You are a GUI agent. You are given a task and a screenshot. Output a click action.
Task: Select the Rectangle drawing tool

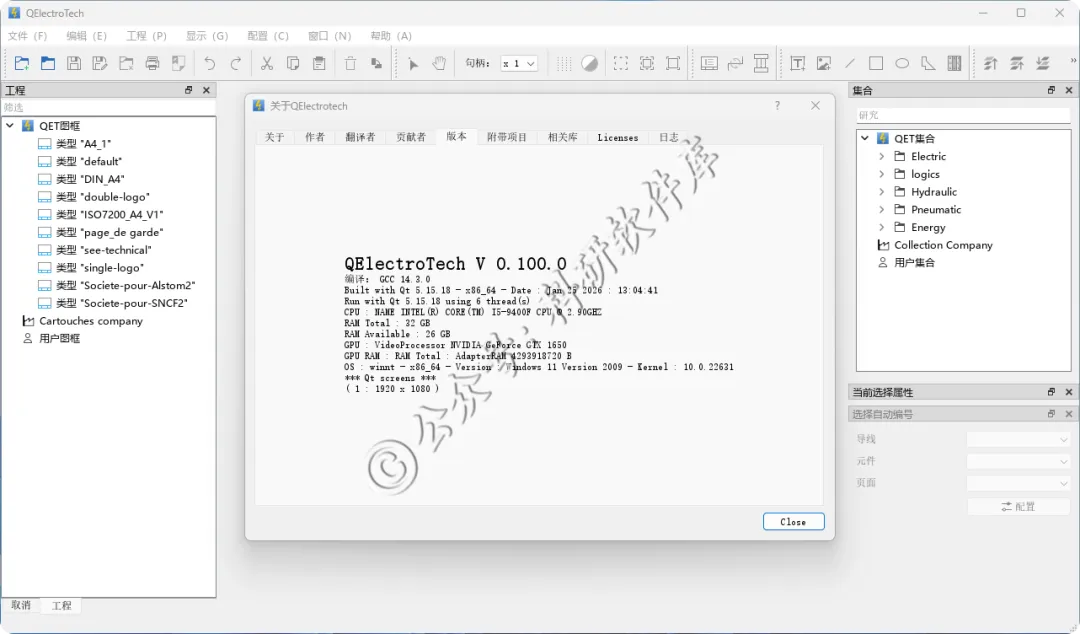pos(876,63)
